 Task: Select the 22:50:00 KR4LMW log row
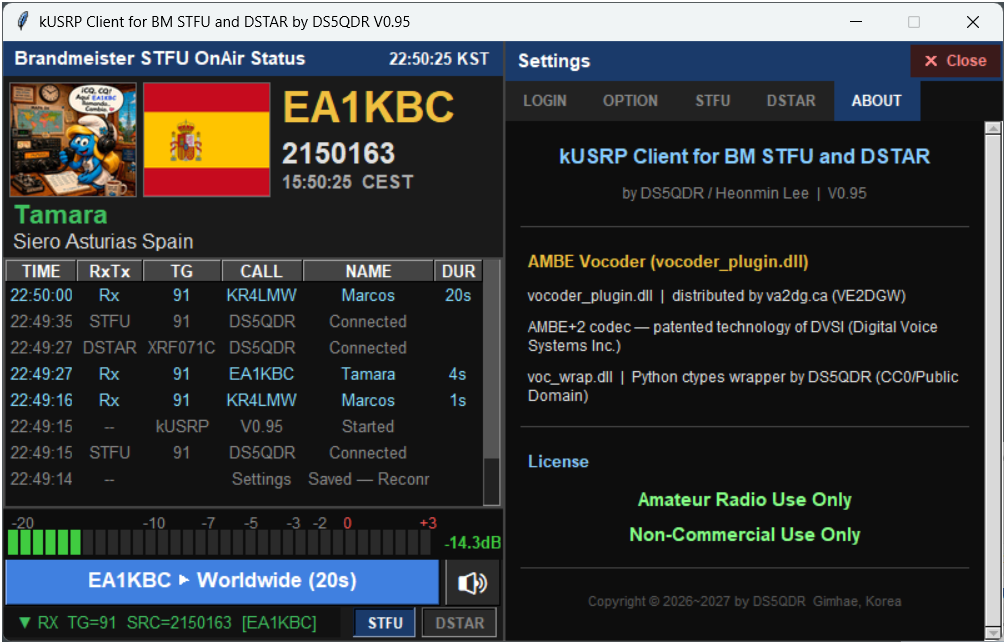(x=244, y=295)
